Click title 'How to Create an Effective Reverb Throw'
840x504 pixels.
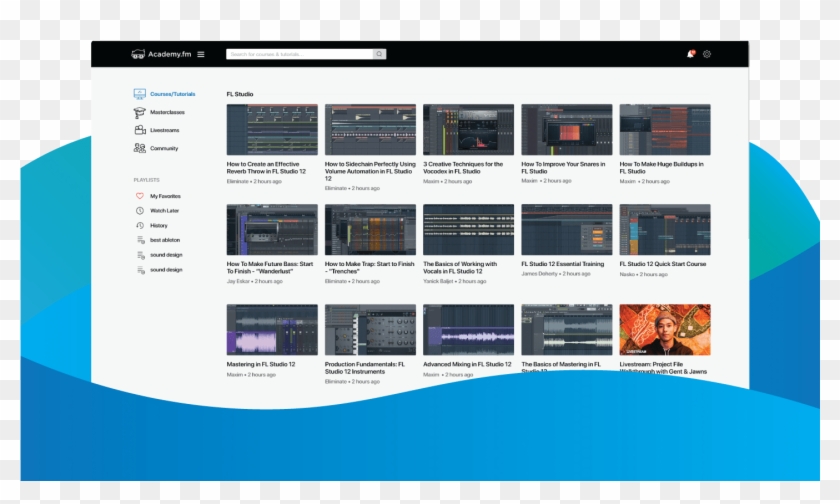[x=266, y=168]
